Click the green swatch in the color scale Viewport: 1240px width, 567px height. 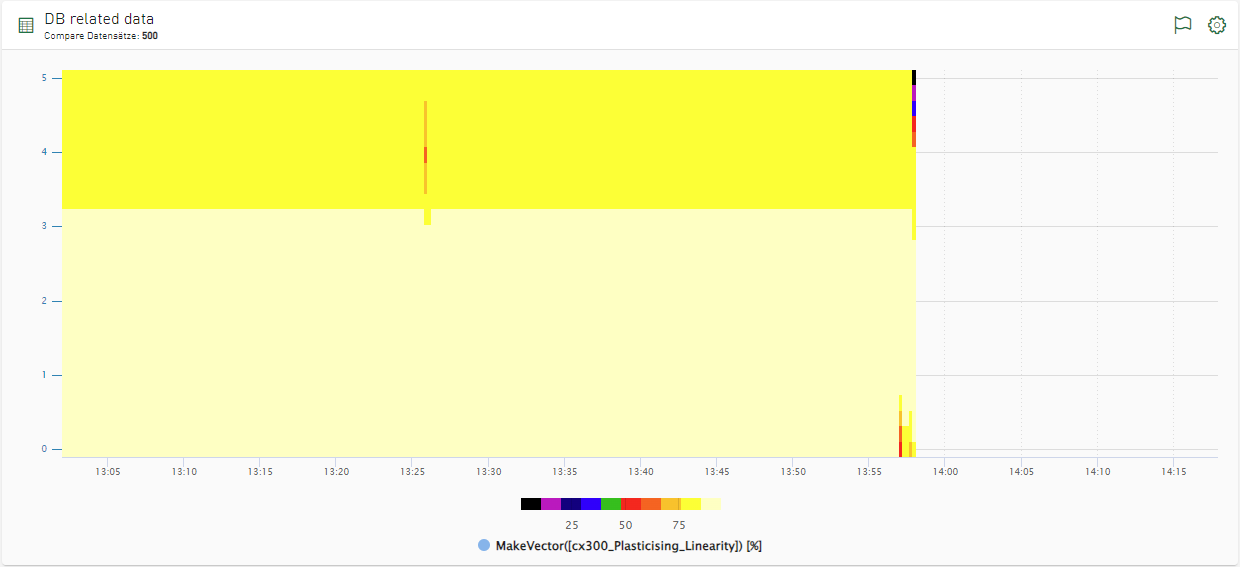pos(611,504)
